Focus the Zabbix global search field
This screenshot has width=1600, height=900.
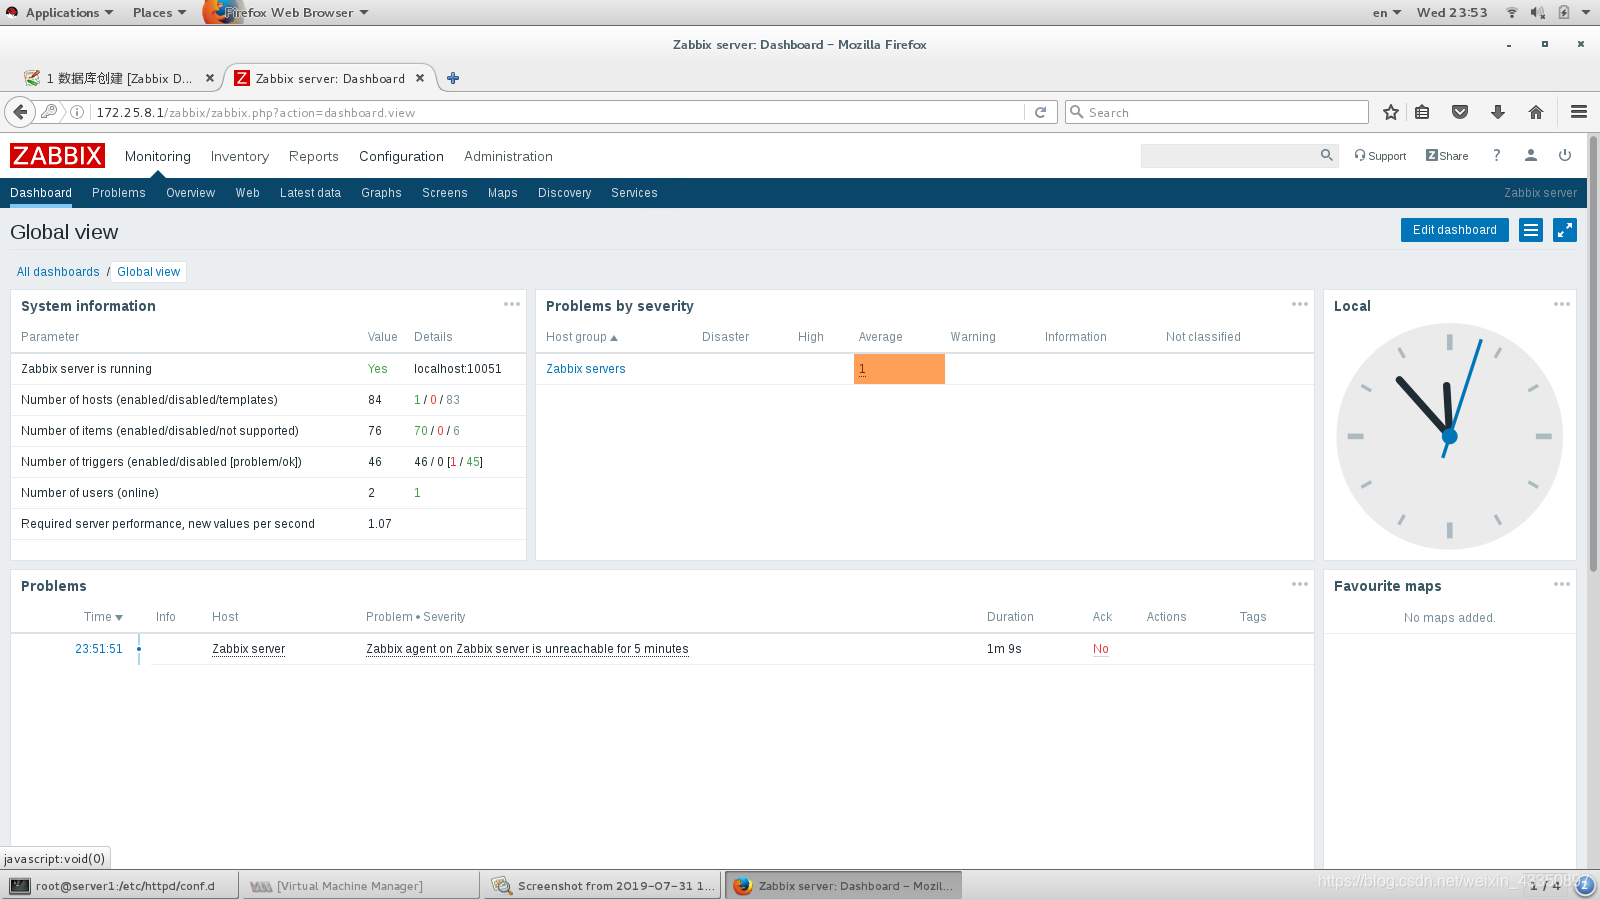1230,155
